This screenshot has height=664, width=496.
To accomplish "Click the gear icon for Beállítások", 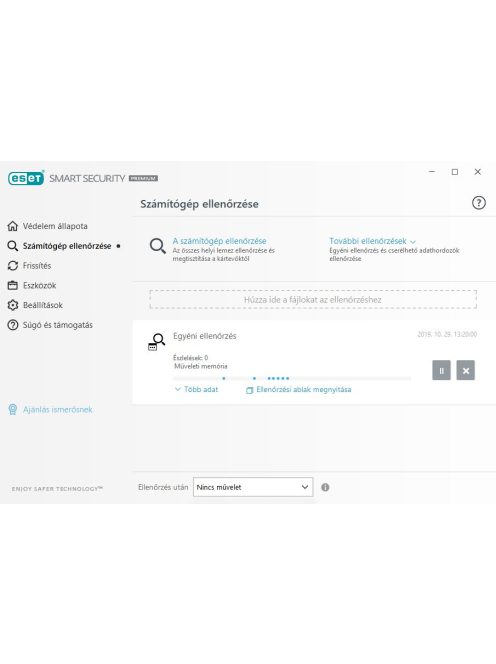I will (13, 305).
